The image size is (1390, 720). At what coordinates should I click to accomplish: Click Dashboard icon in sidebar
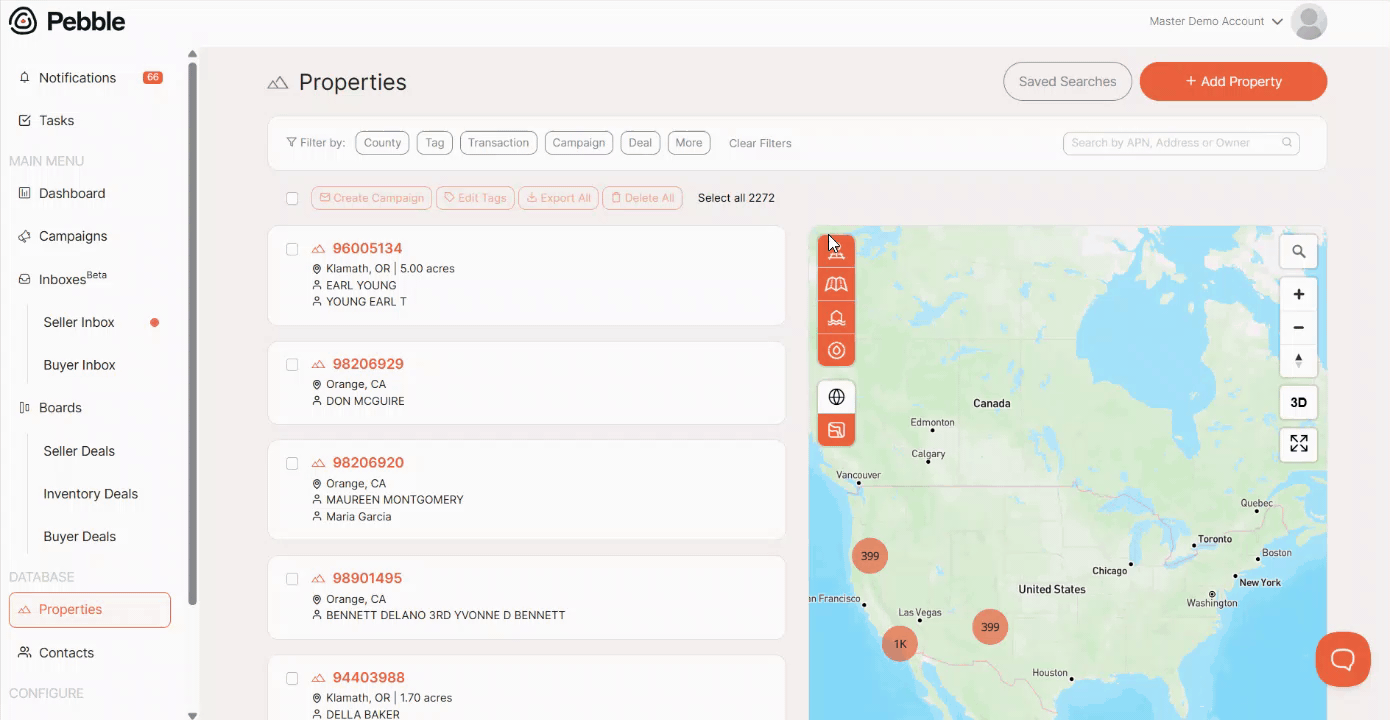click(x=25, y=194)
